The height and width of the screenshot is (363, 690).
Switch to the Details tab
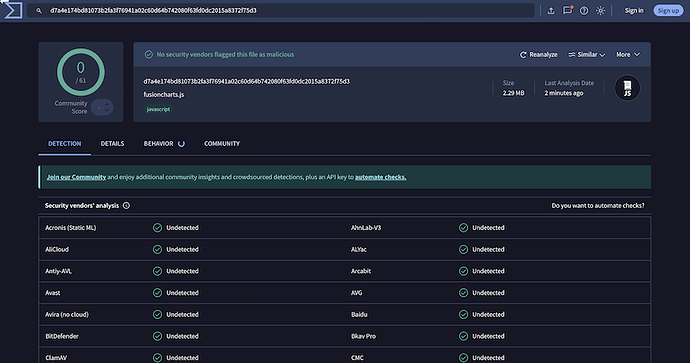point(112,143)
